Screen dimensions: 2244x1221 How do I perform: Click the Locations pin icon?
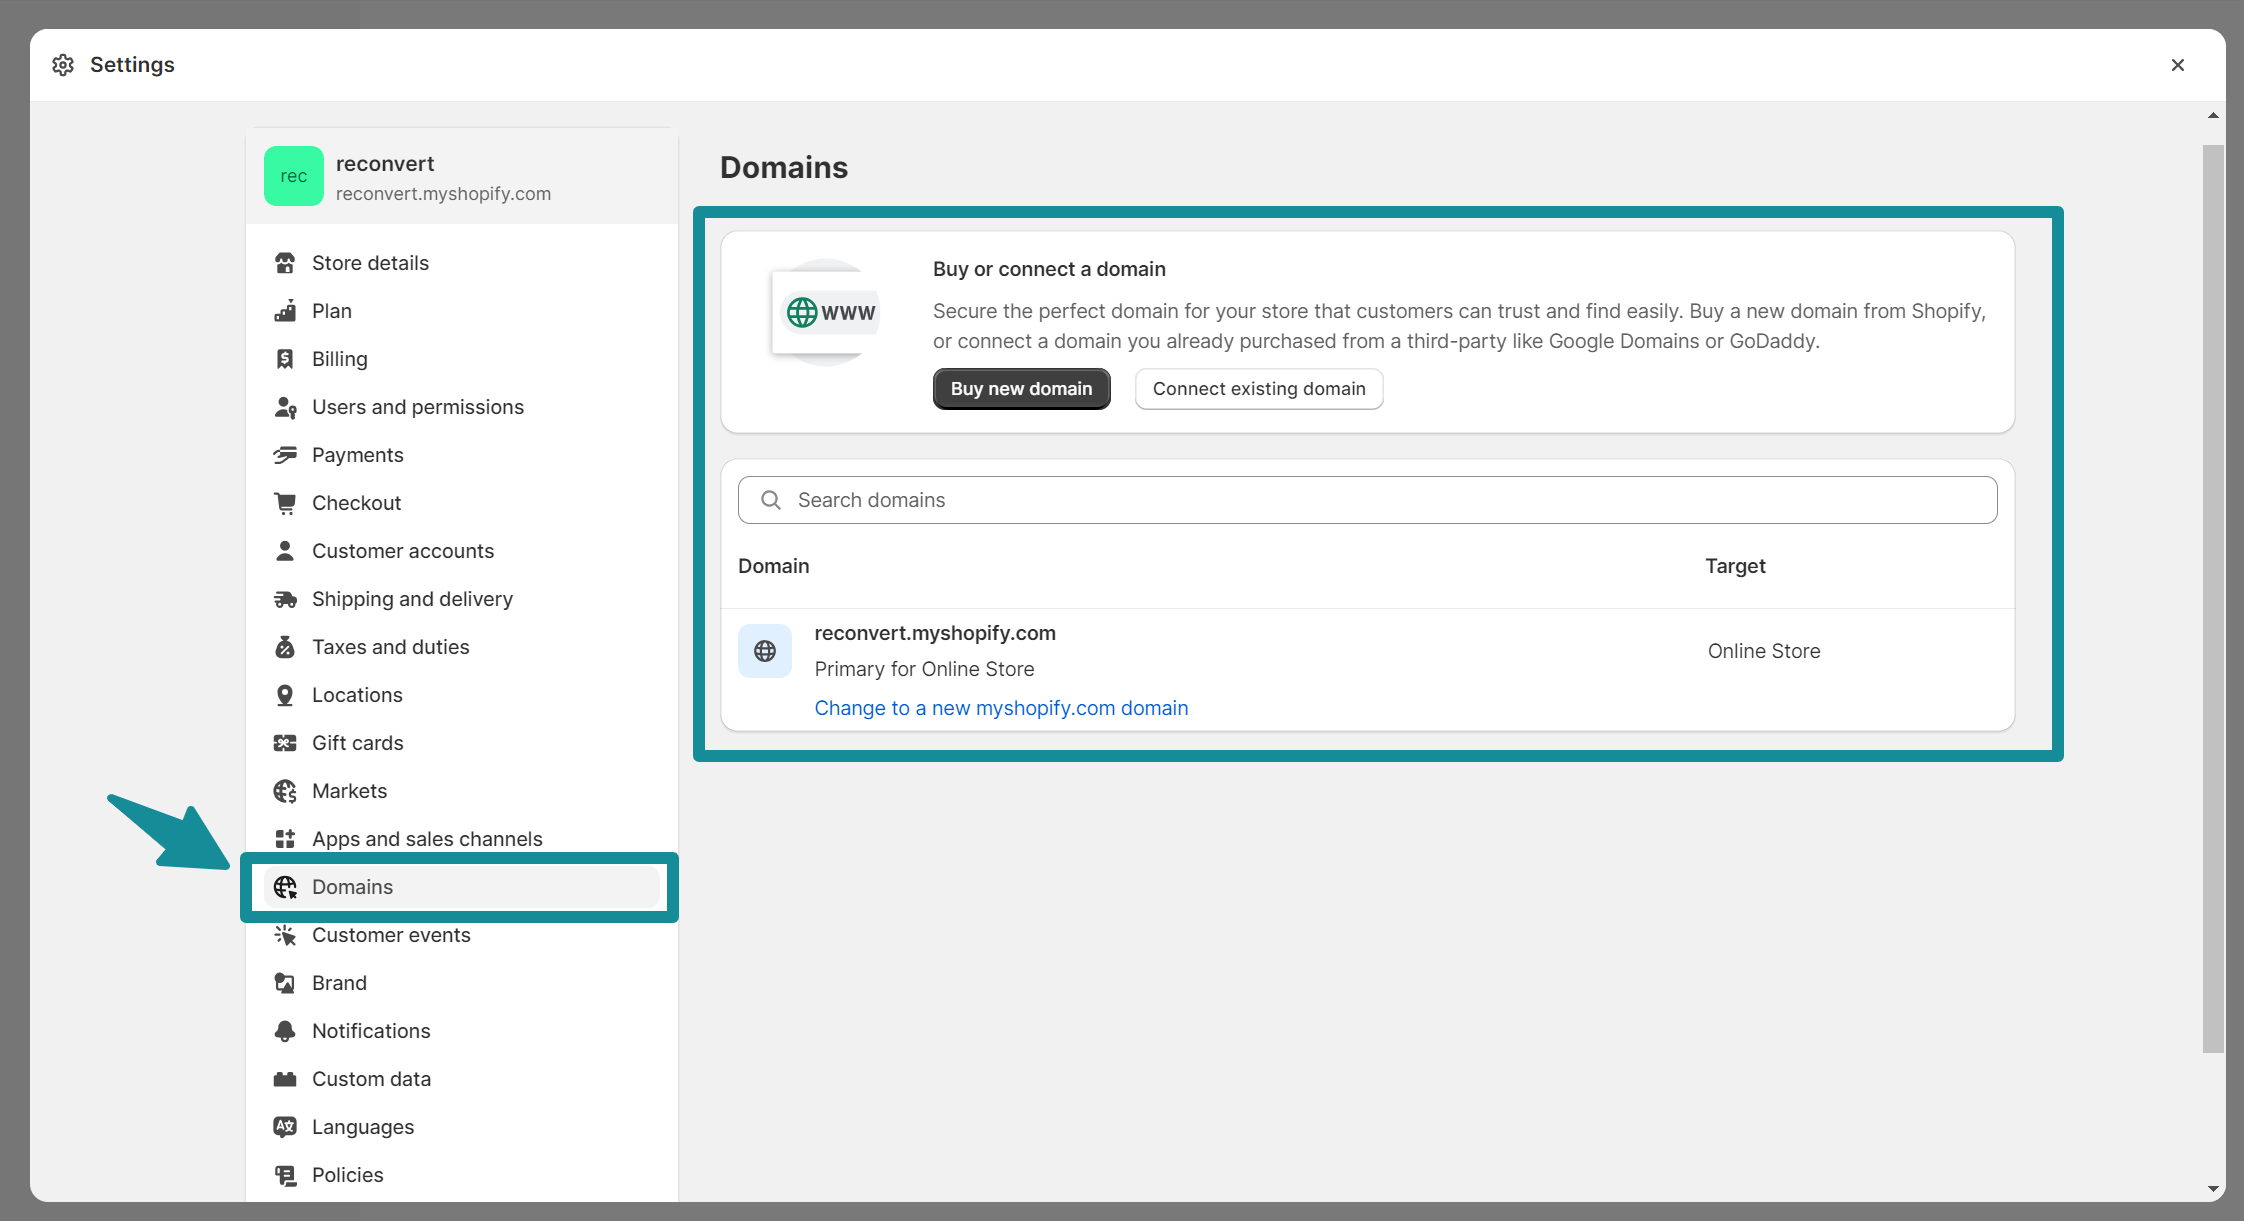(285, 695)
